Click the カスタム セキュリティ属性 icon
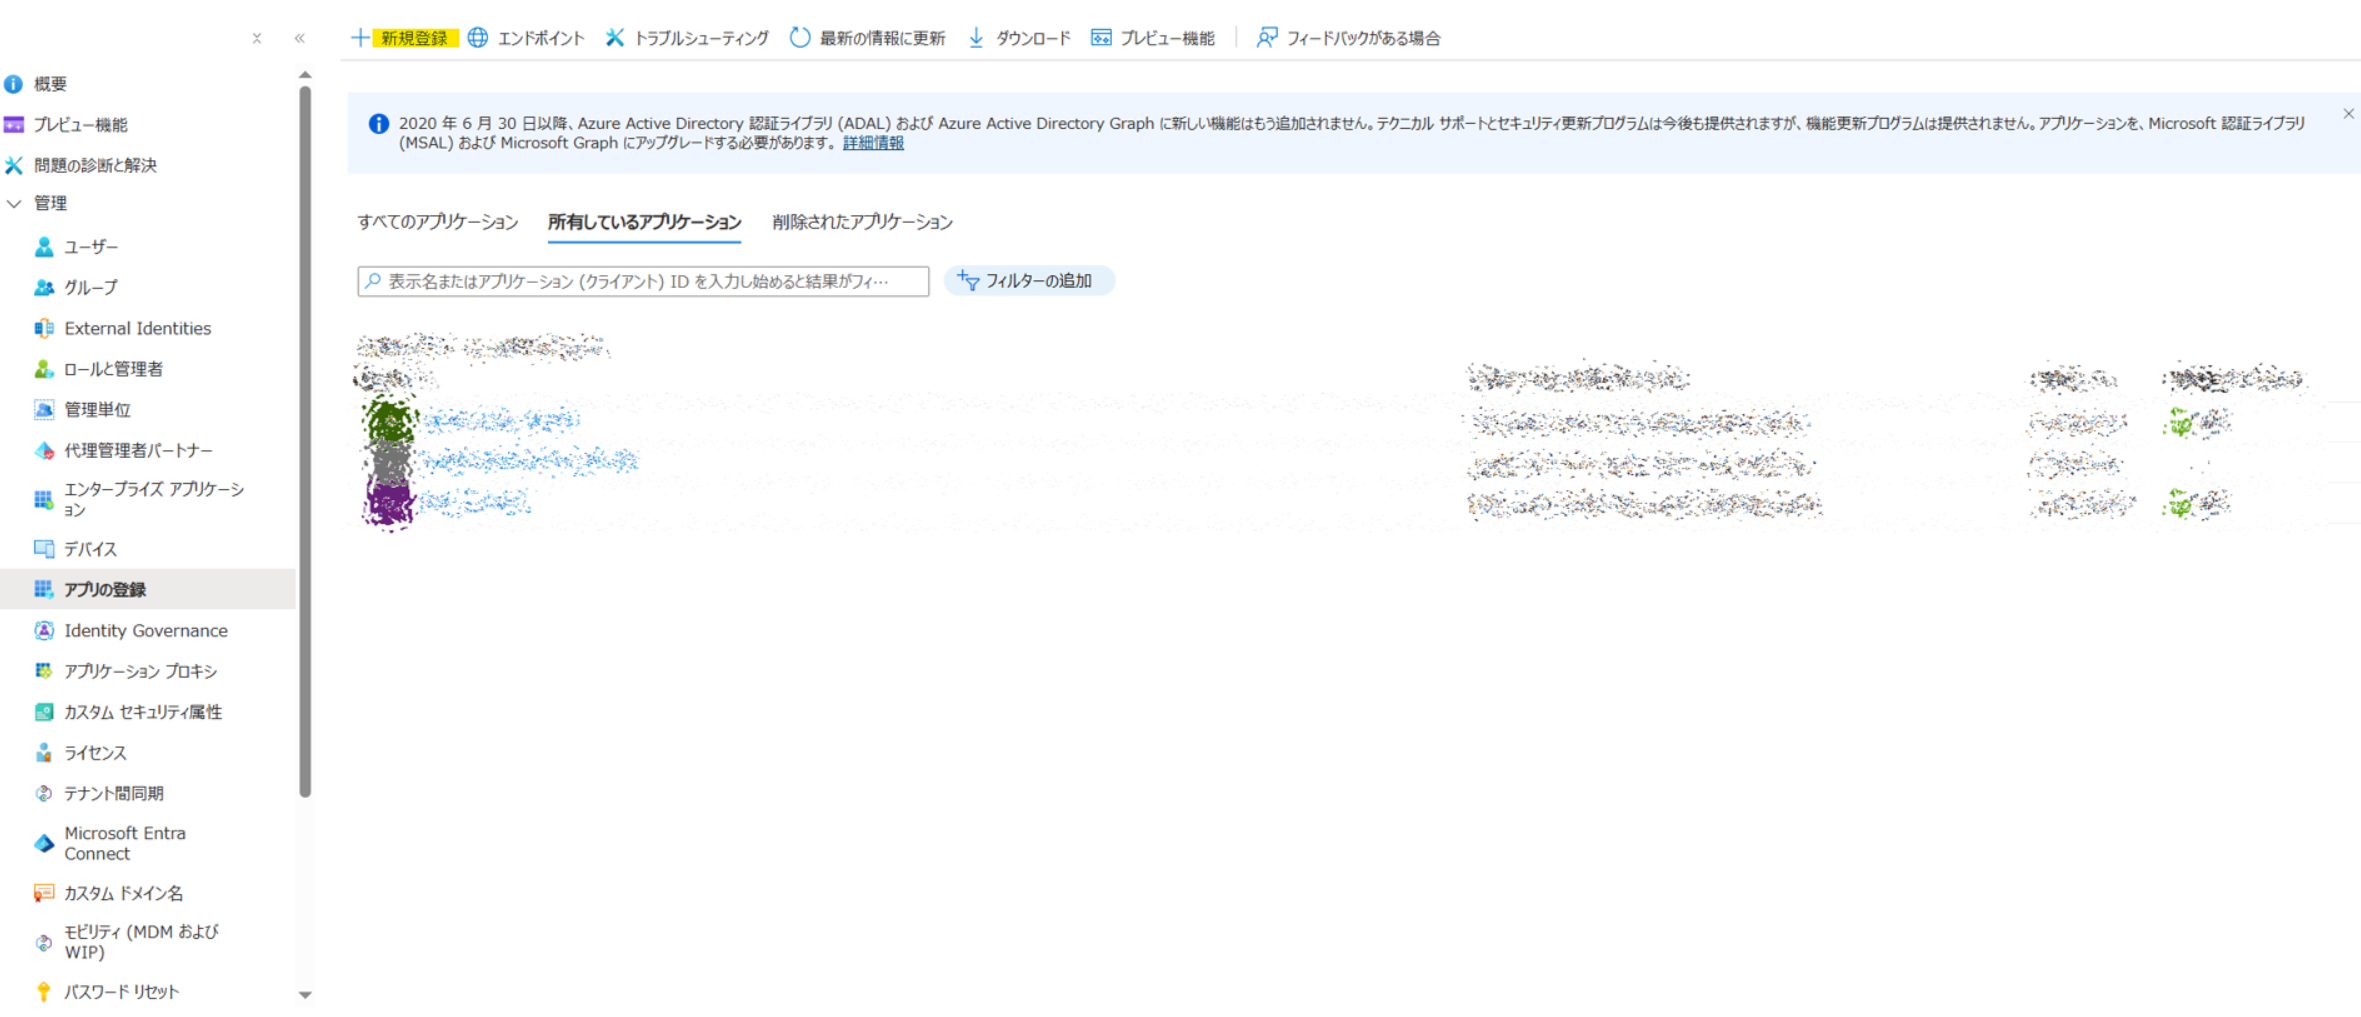The height and width of the screenshot is (1017, 2361). pyautogui.click(x=44, y=712)
